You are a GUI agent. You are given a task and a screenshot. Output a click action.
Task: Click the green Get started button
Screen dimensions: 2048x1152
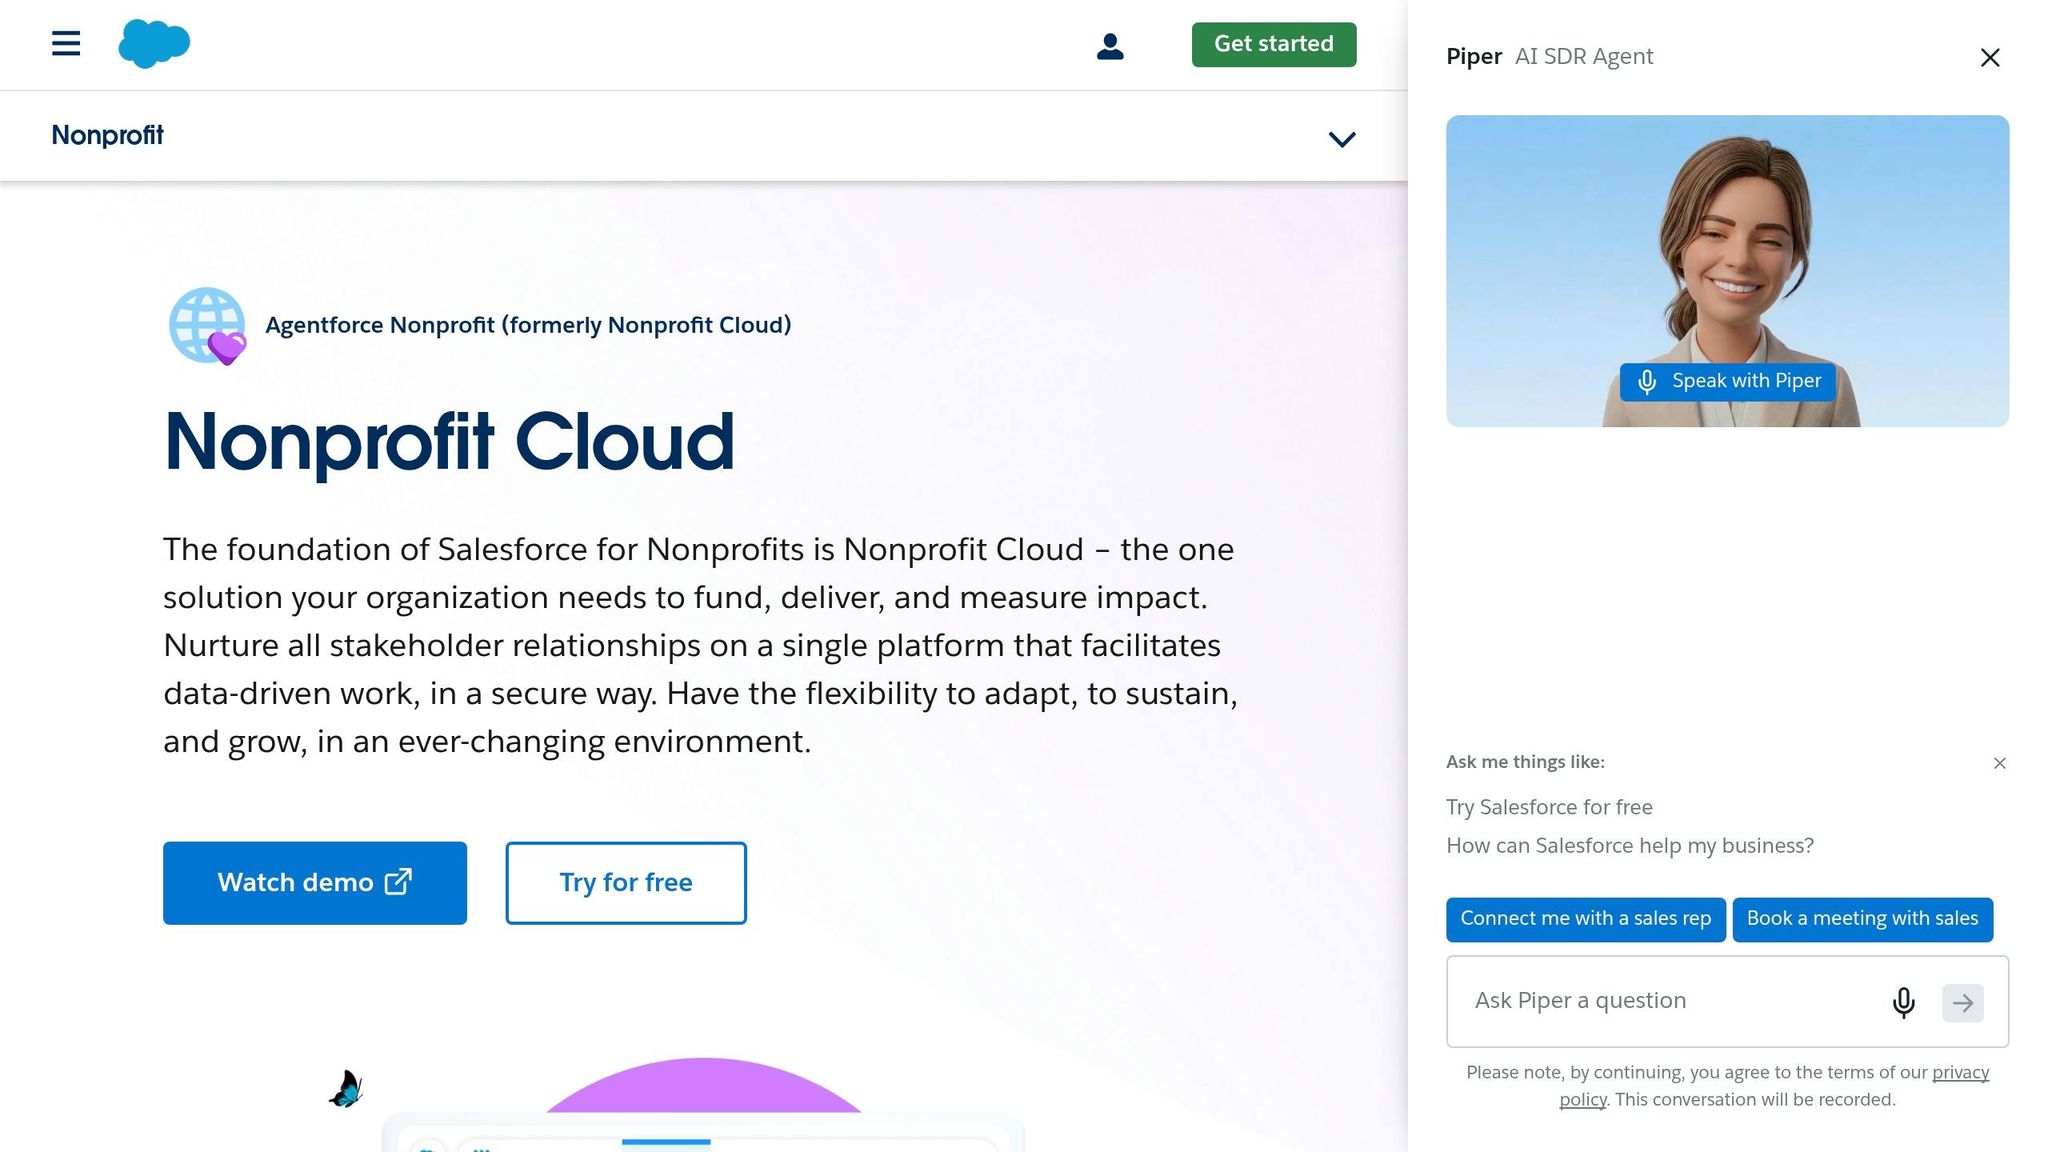coord(1274,45)
